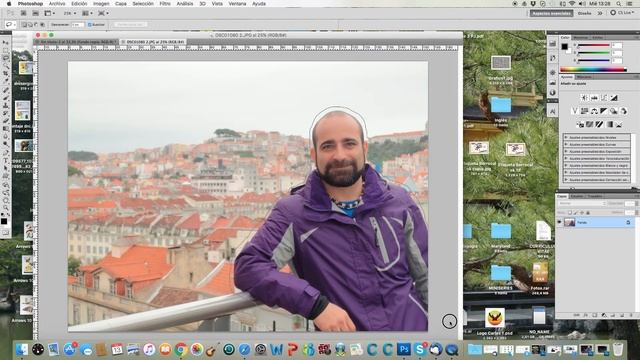
Task: Click the red (R) channel slider
Action: 593,45
